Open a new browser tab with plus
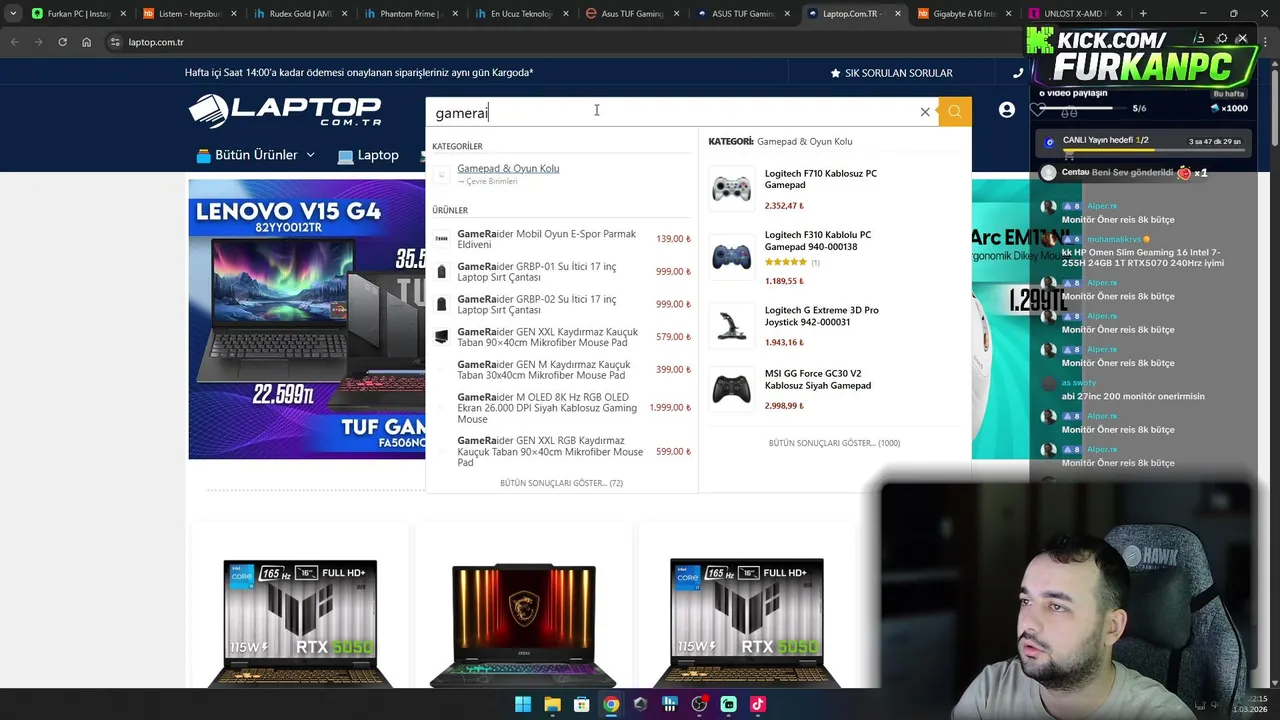1280x720 pixels. [1143, 14]
